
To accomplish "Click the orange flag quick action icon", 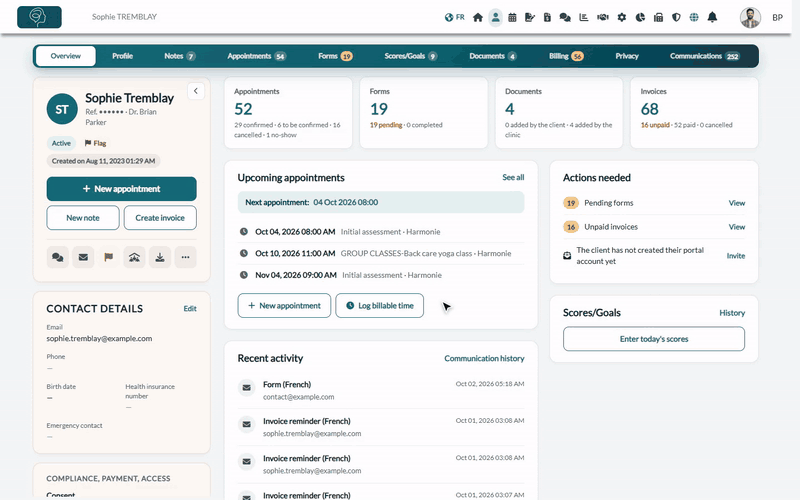I will (109, 257).
